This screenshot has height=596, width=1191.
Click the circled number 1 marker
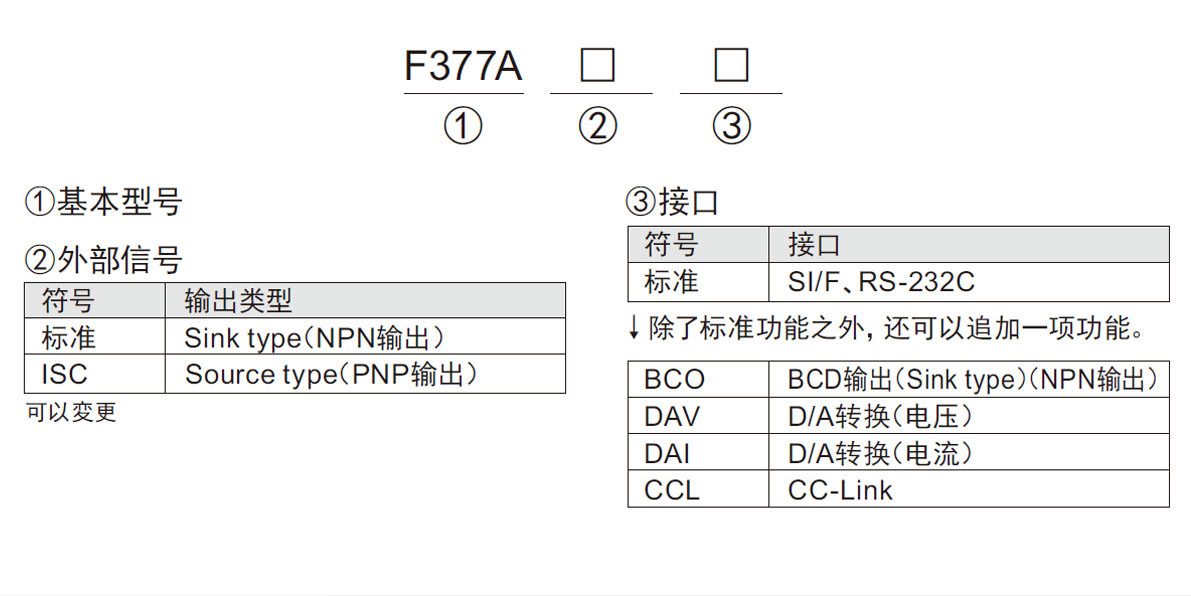pos(463,127)
